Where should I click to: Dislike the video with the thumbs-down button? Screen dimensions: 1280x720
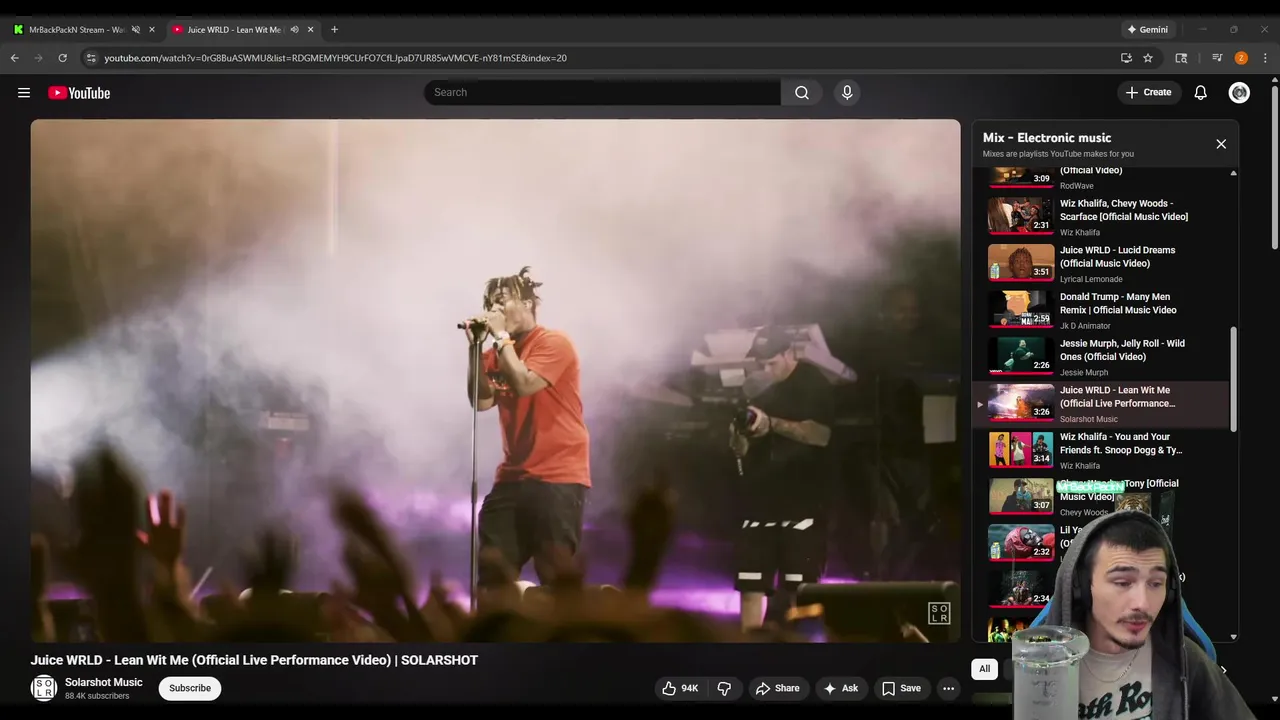pos(724,688)
